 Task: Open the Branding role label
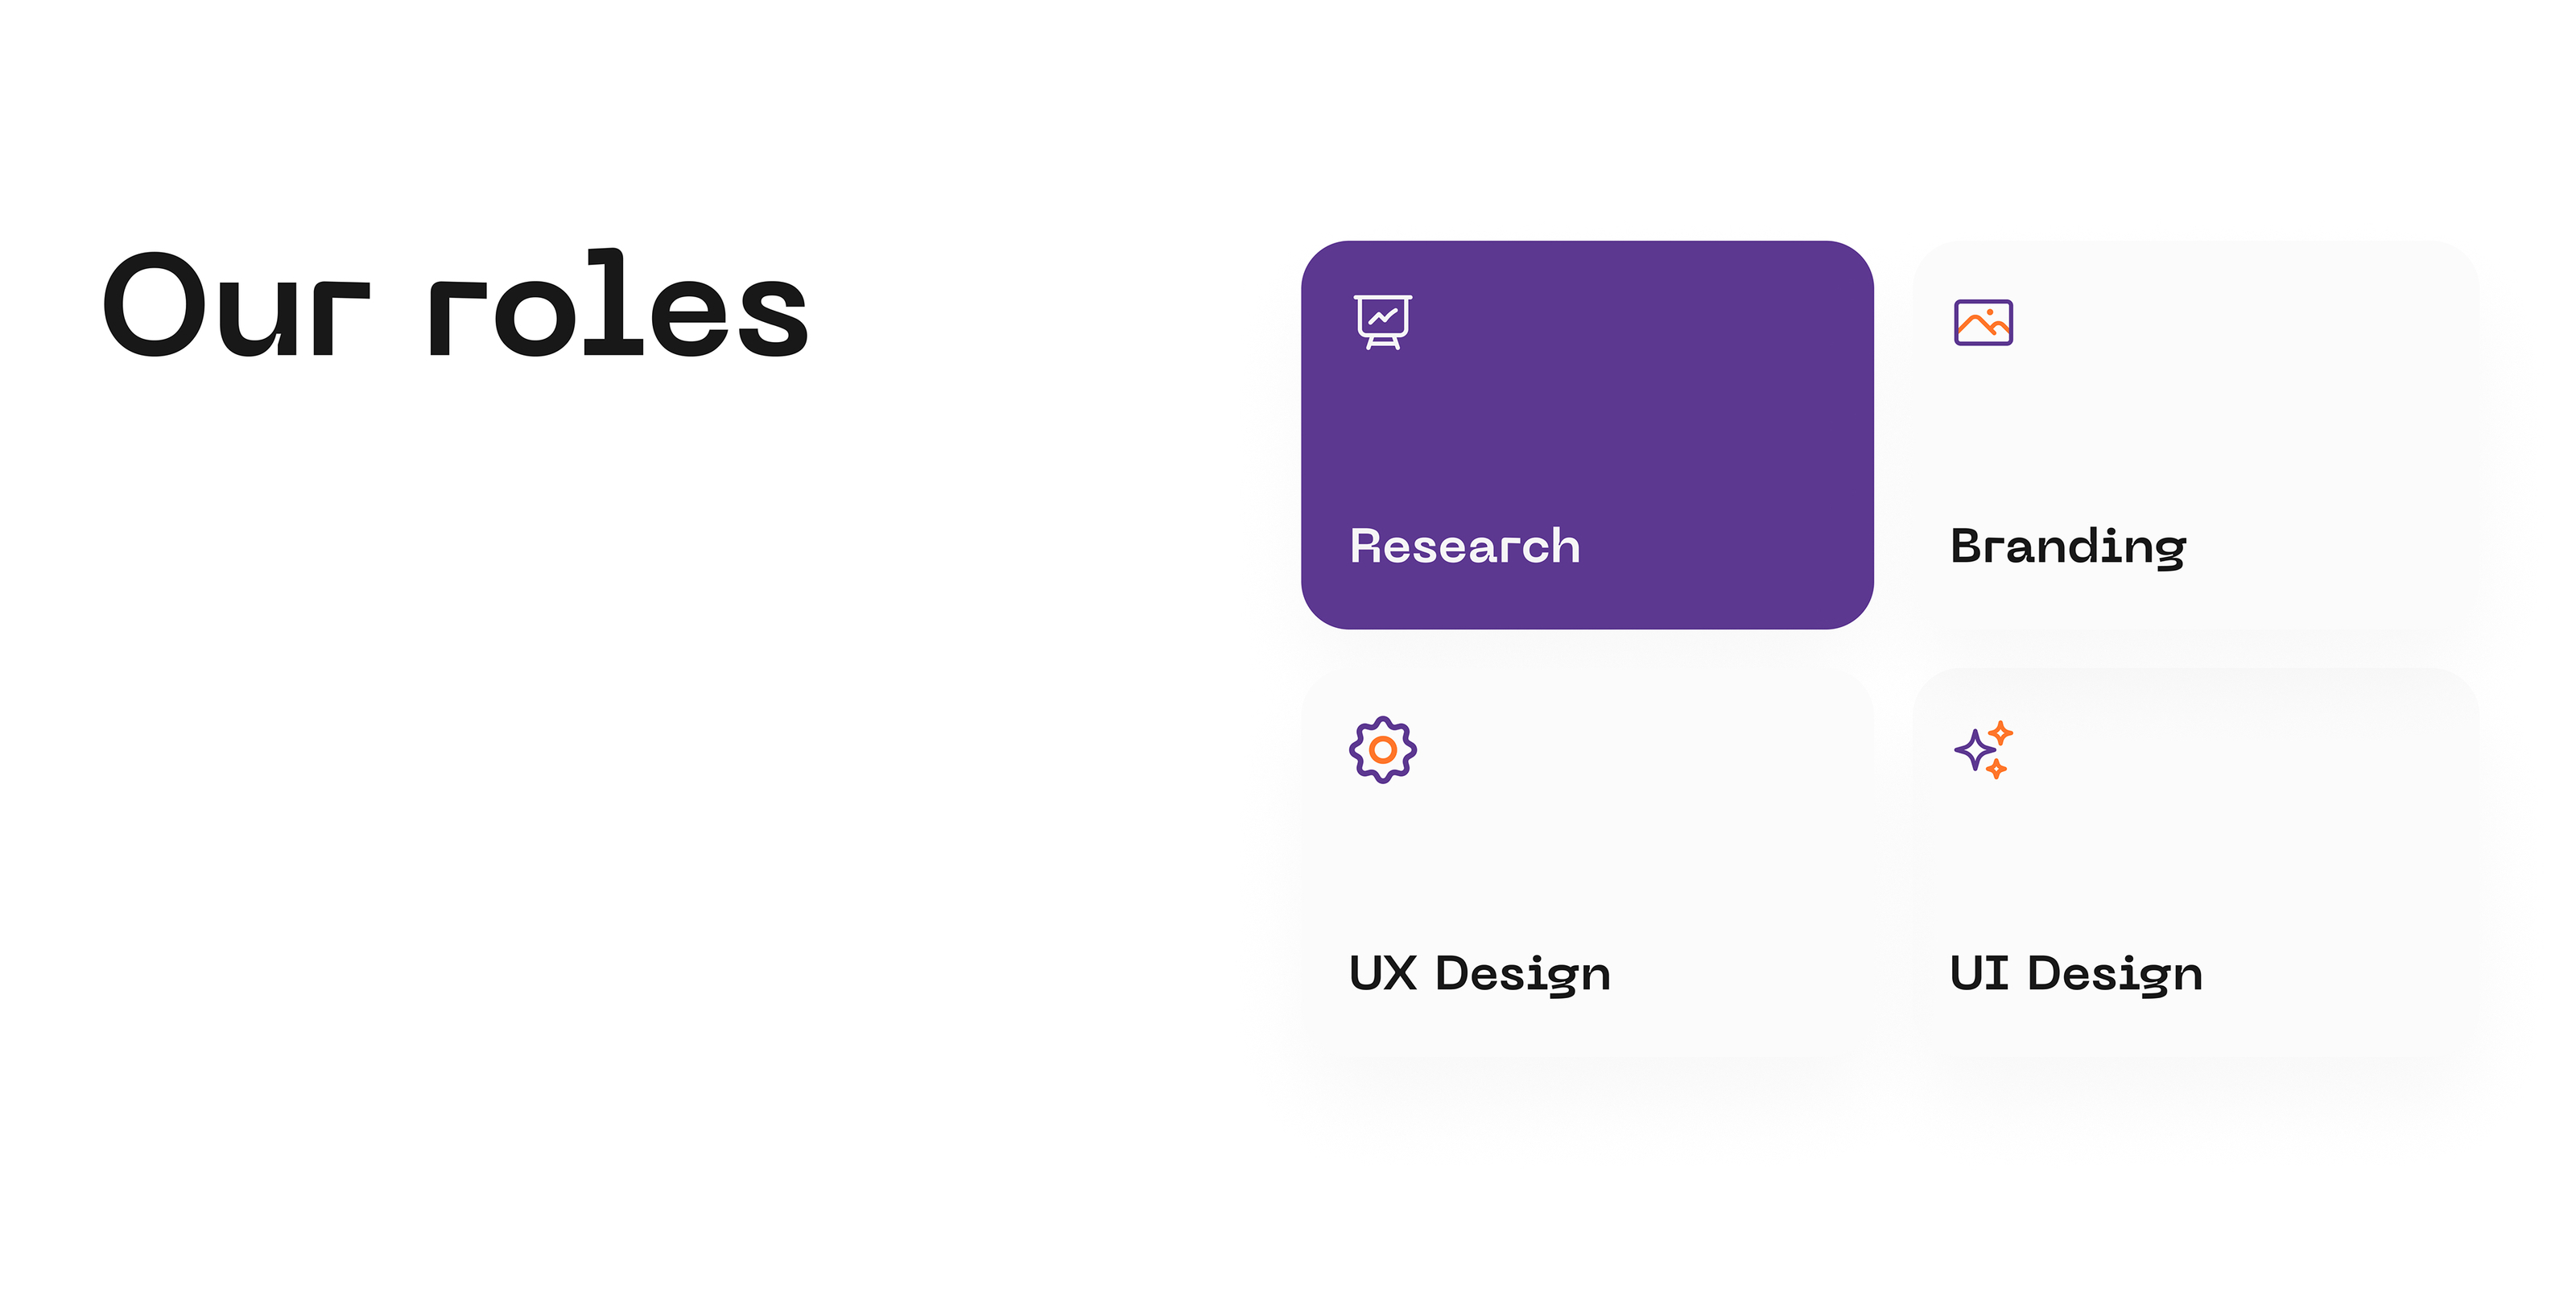pyautogui.click(x=2068, y=547)
